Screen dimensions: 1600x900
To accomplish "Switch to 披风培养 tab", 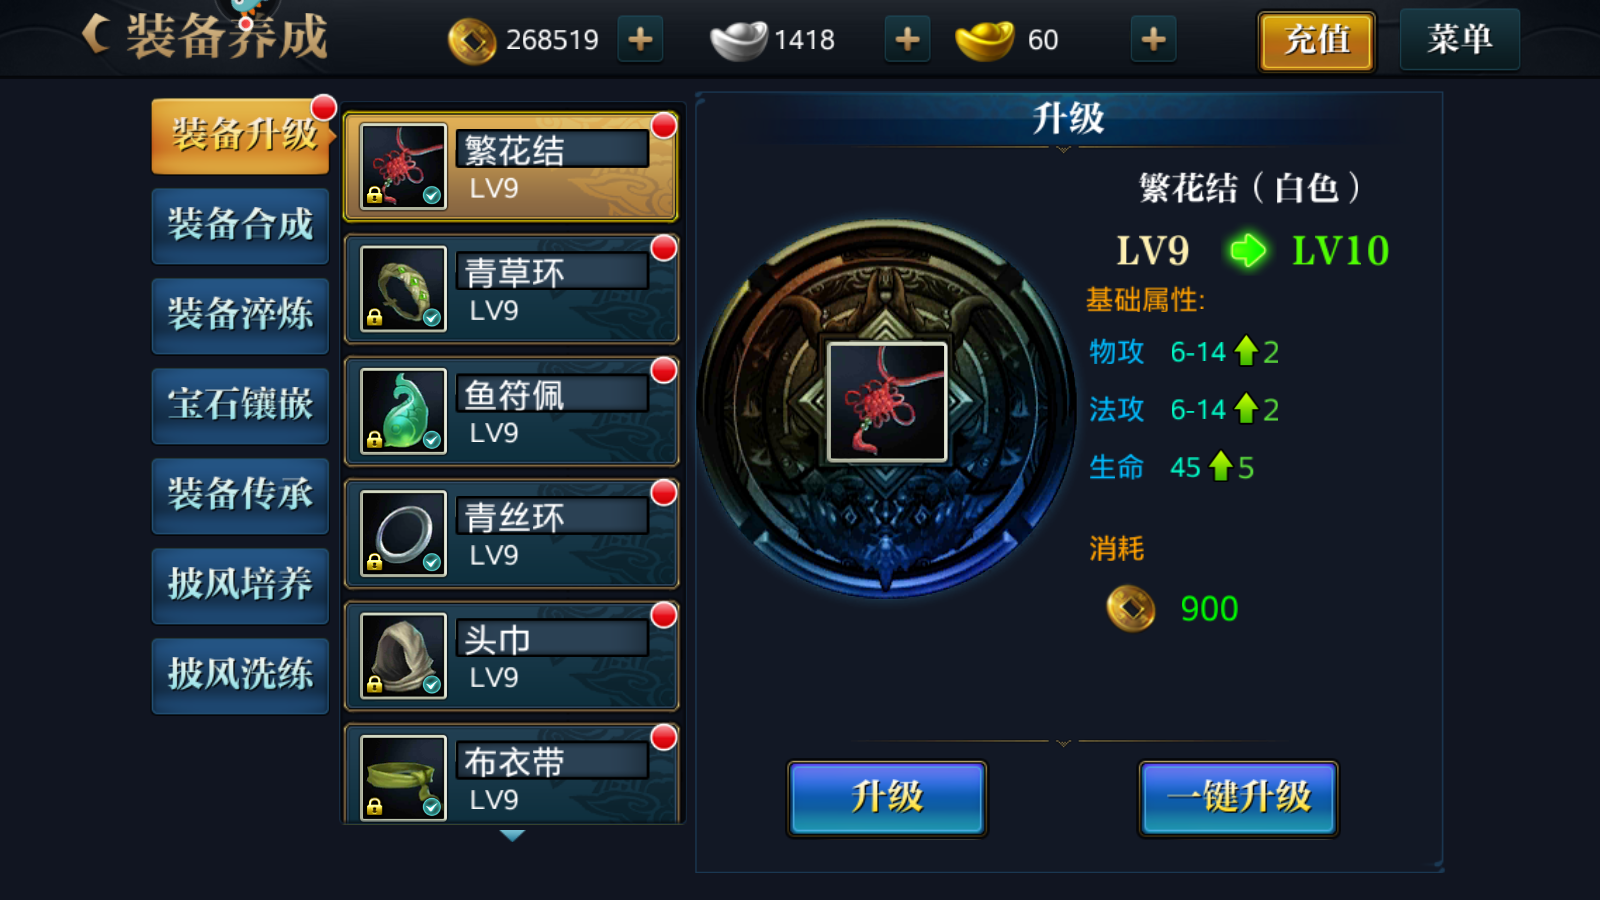I will (240, 585).
